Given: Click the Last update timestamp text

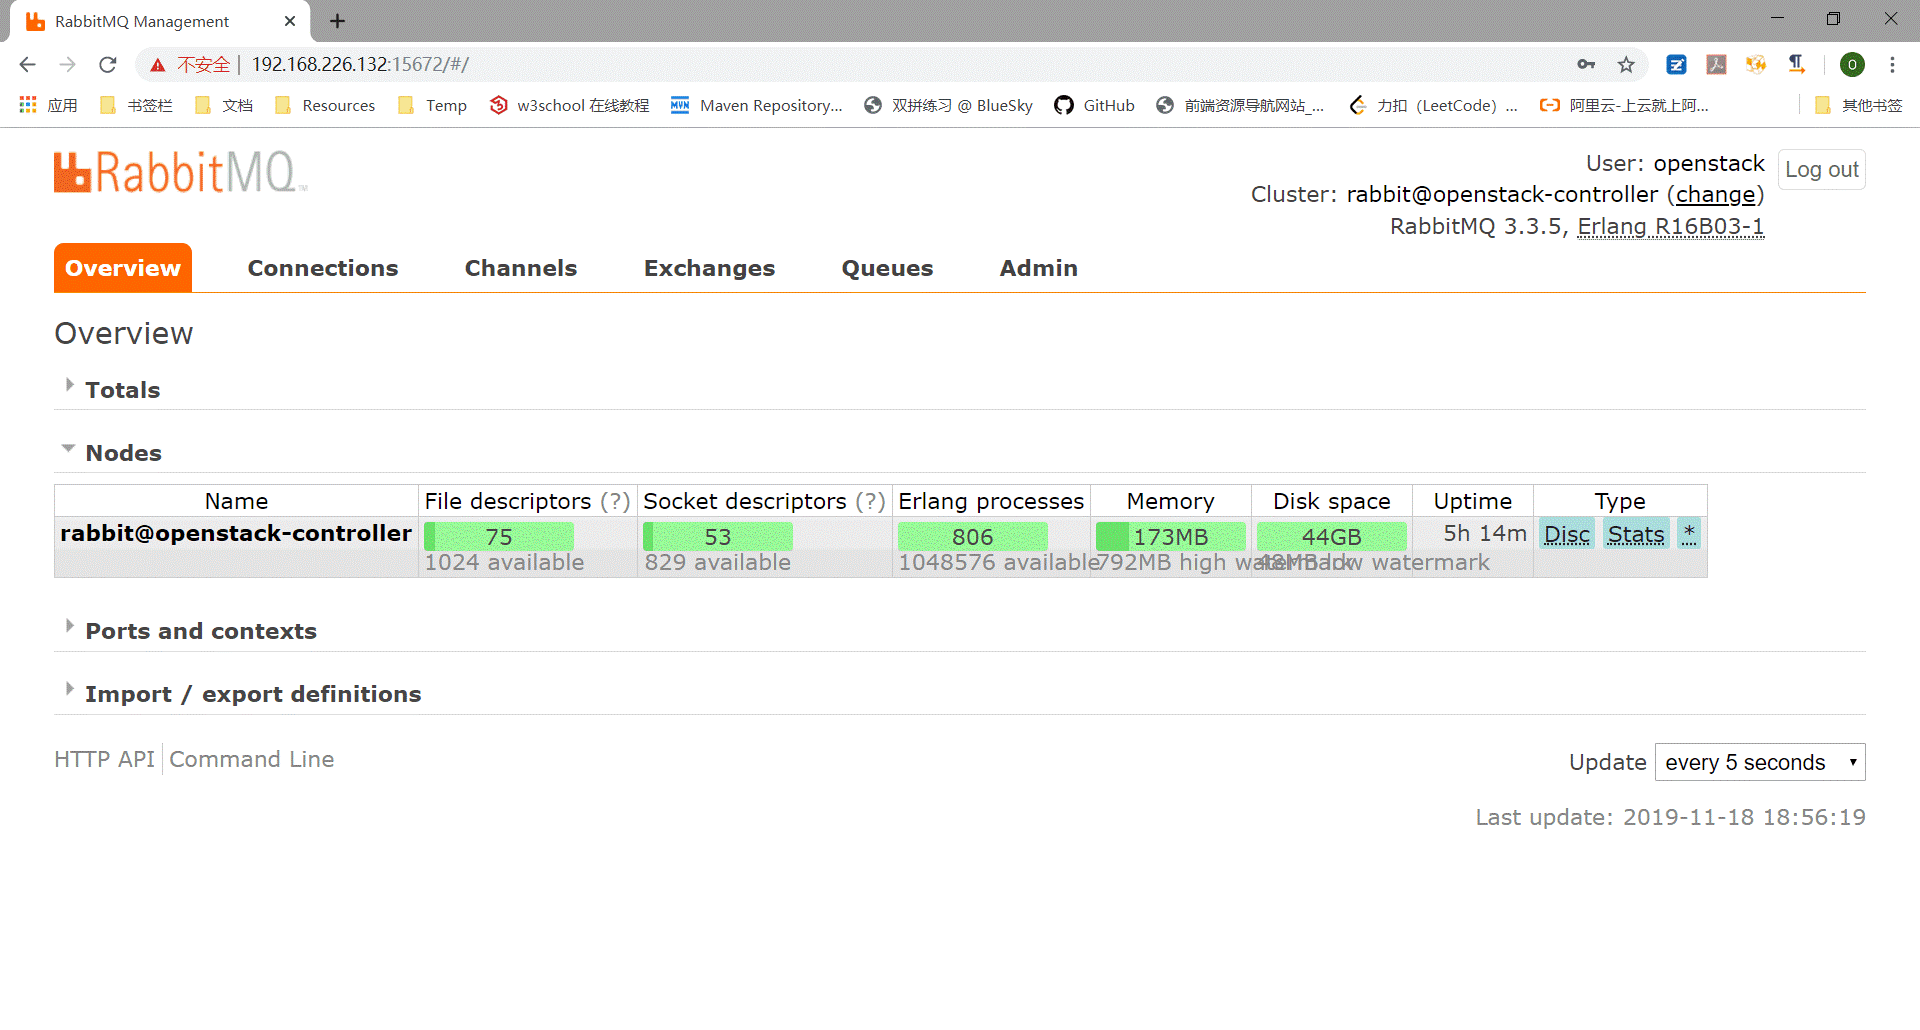Looking at the screenshot, I should tap(1671, 818).
